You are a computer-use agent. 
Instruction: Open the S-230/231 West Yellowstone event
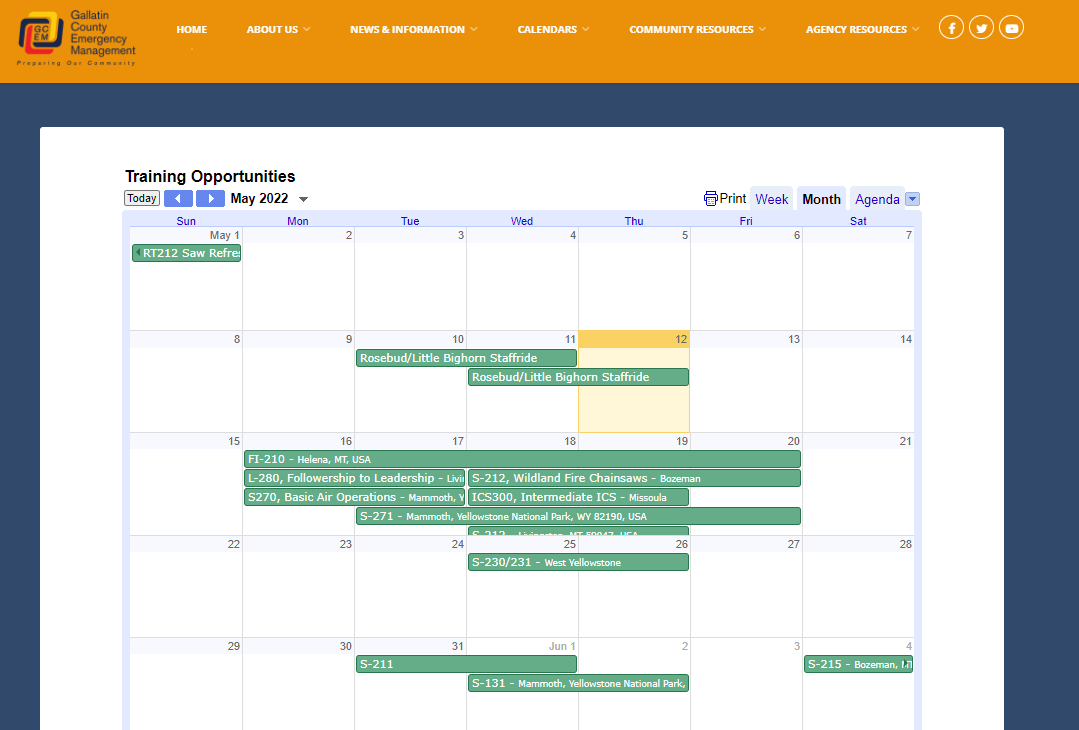pyautogui.click(x=578, y=562)
